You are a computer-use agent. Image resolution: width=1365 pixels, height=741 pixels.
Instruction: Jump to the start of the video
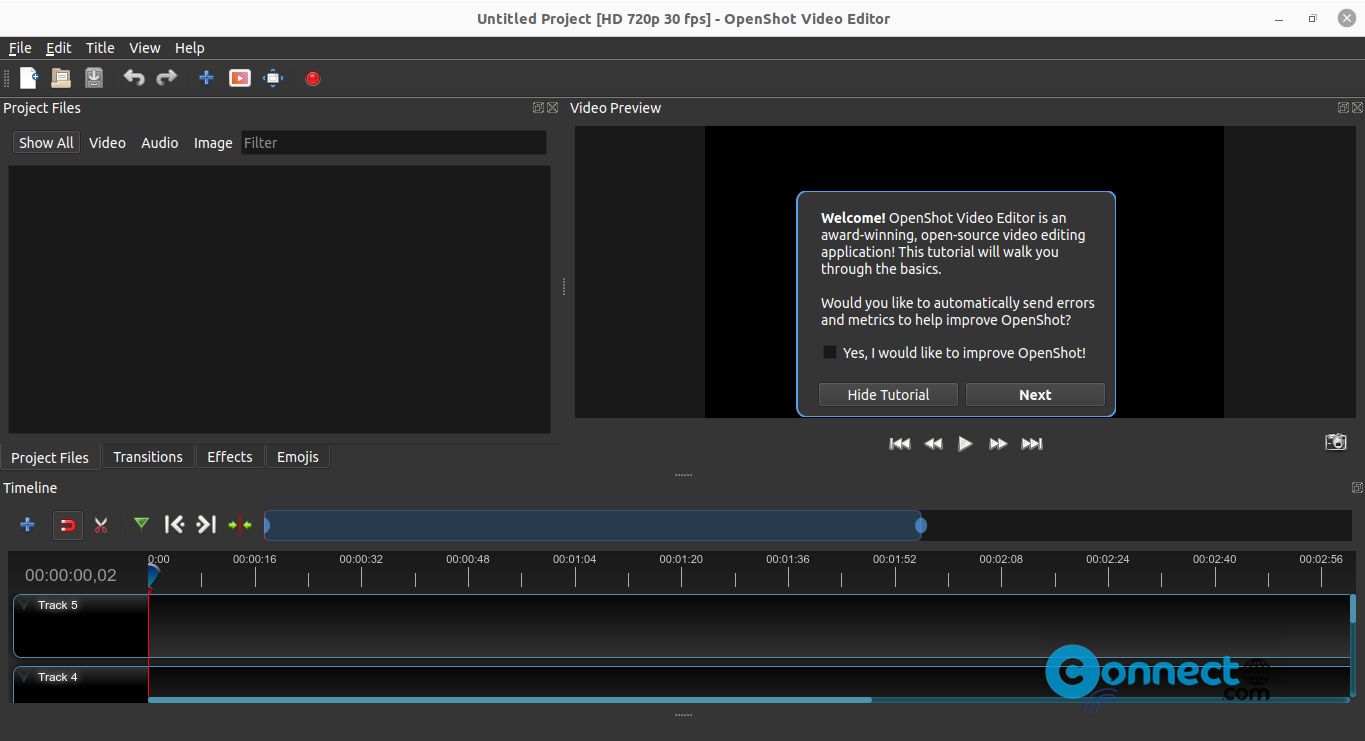900,443
